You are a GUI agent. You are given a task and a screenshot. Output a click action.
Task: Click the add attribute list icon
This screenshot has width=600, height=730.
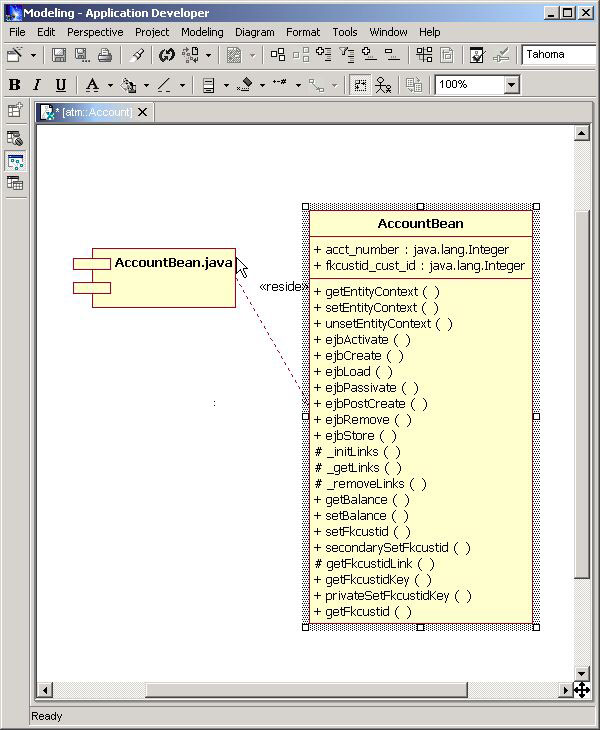coord(324,54)
